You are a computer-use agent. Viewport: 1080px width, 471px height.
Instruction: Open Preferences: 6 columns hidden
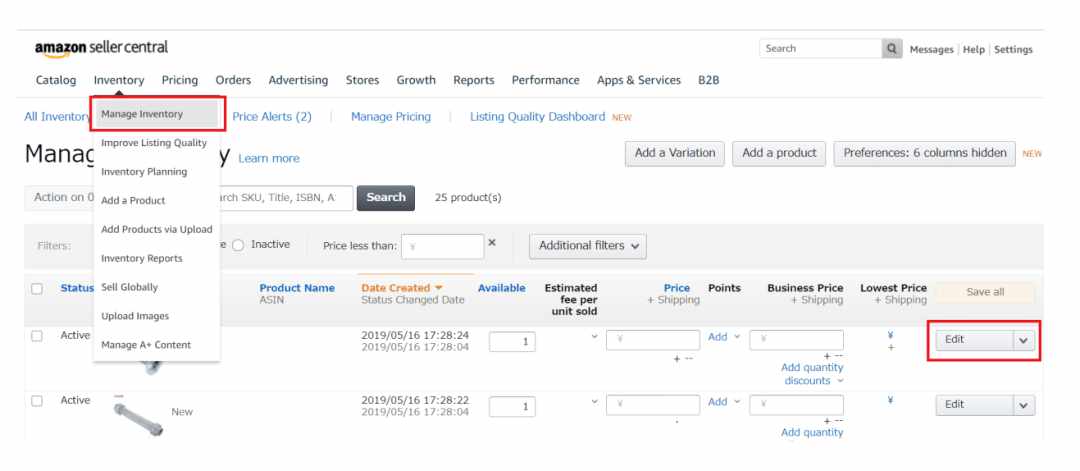pos(925,154)
